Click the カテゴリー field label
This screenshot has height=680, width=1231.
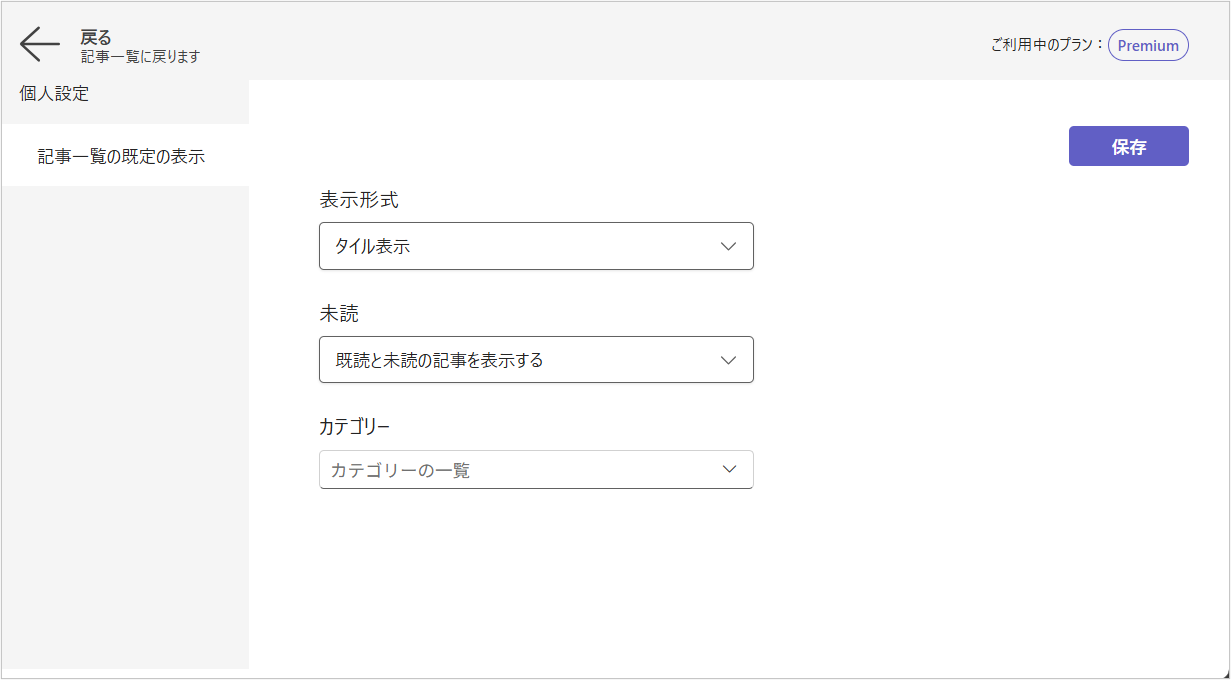pyautogui.click(x=354, y=426)
